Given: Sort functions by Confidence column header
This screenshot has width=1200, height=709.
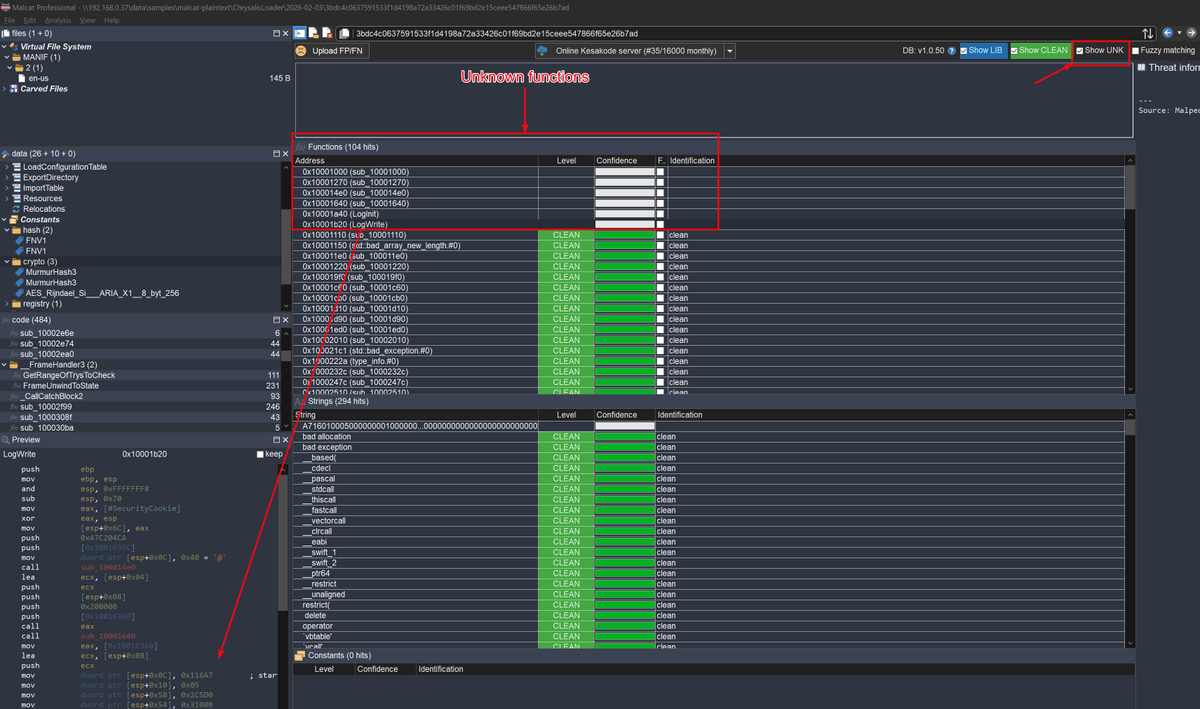Looking at the screenshot, I should (x=624, y=160).
